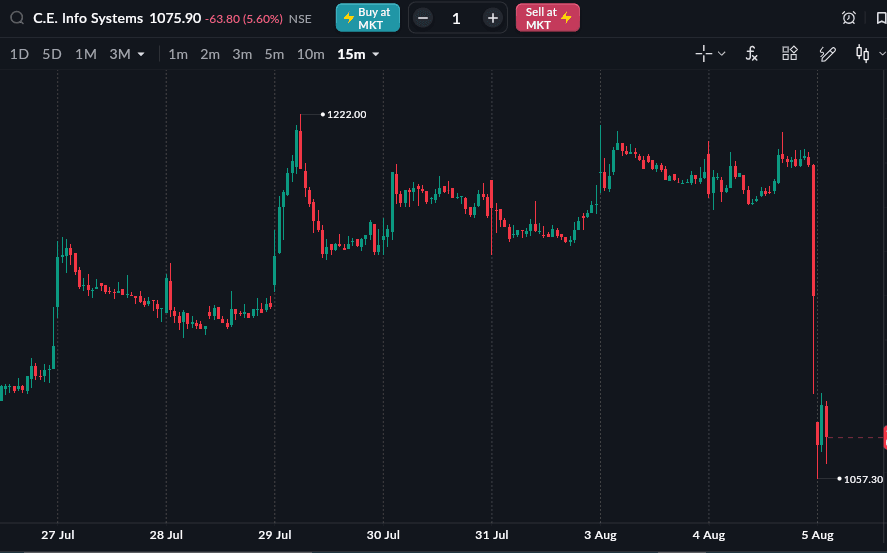Click the C.E. Info Systems symbol name
The height and width of the screenshot is (553, 887).
(88, 18)
